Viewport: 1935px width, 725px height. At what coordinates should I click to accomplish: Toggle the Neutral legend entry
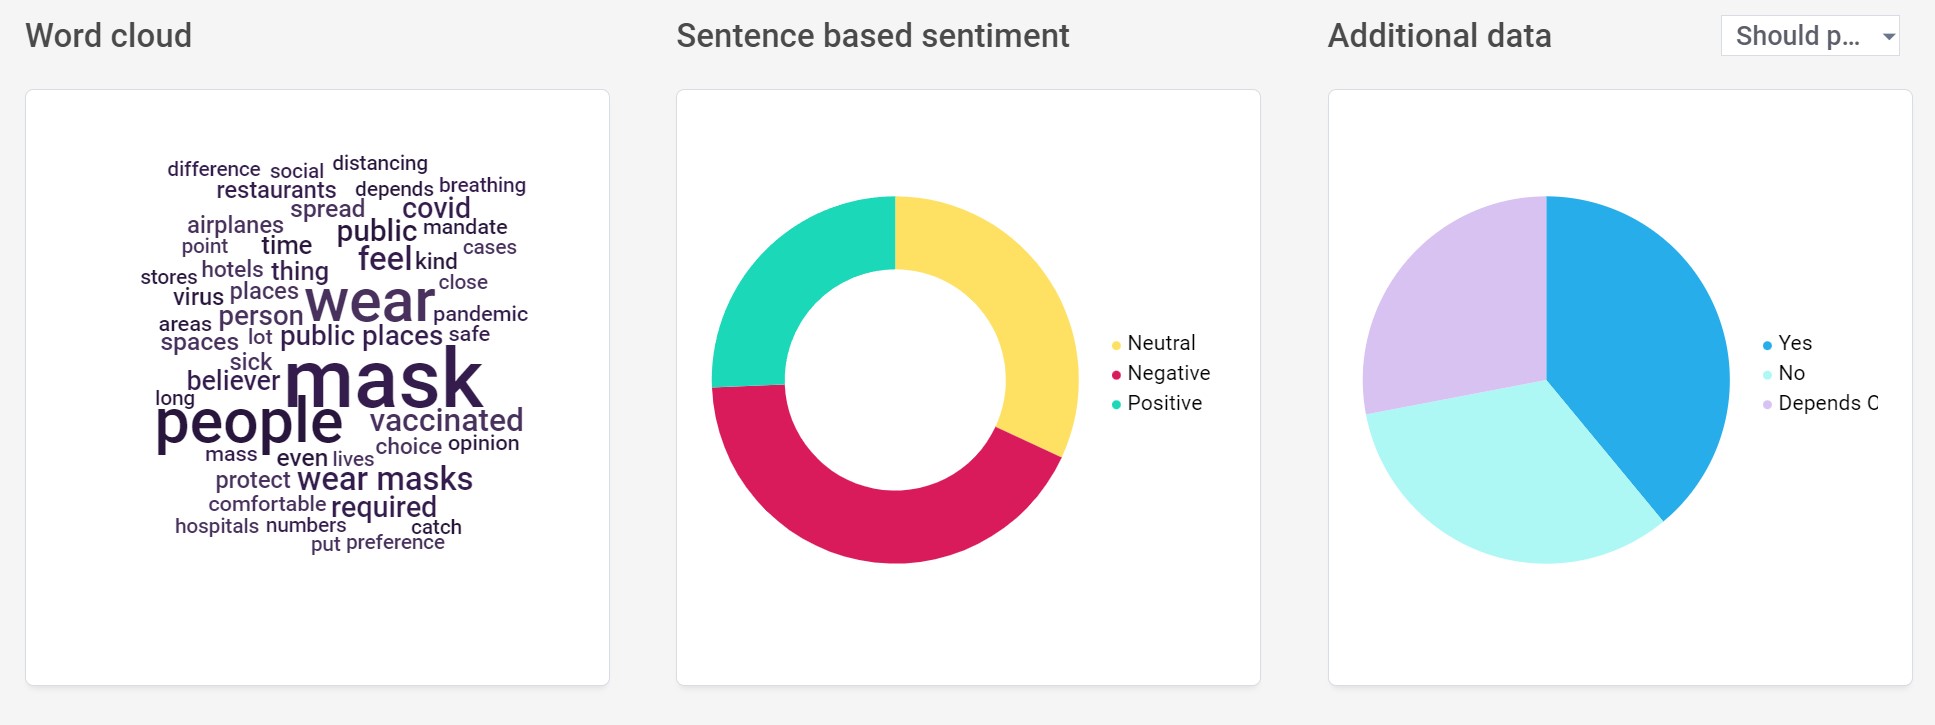[x=1153, y=343]
